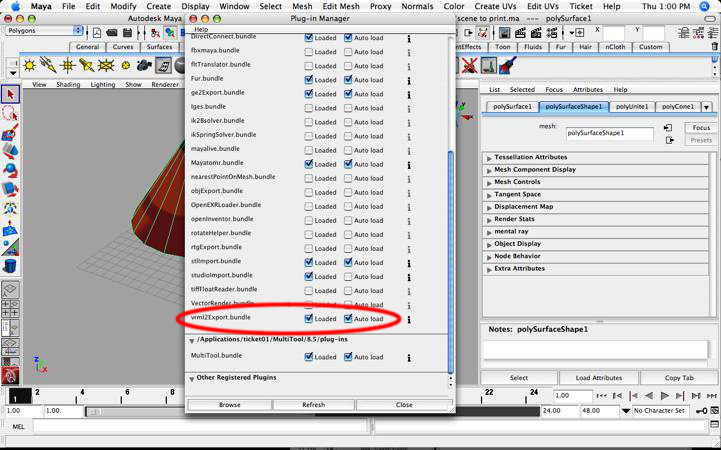Expand Tessellation Attributes section
The height and width of the screenshot is (450, 721).
(x=489, y=157)
